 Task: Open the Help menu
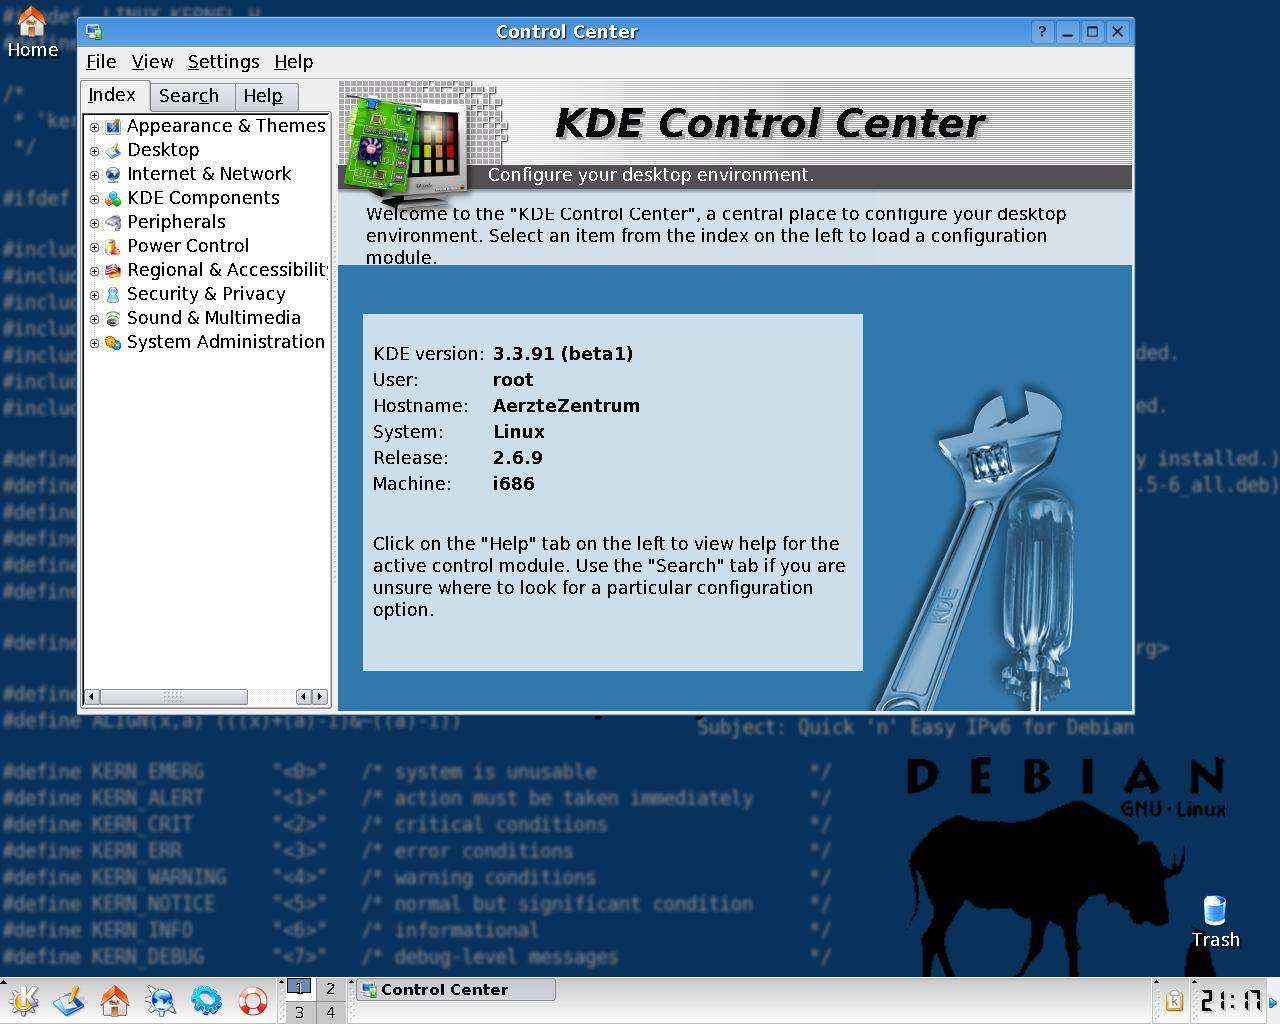(294, 62)
